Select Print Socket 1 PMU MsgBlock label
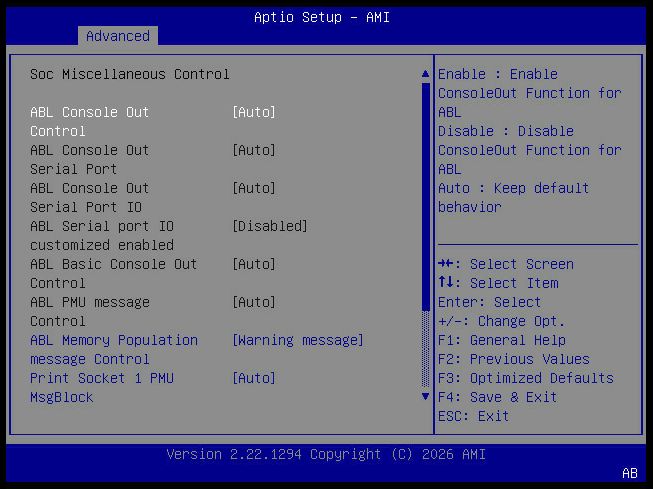653x489 pixels. tap(102, 388)
